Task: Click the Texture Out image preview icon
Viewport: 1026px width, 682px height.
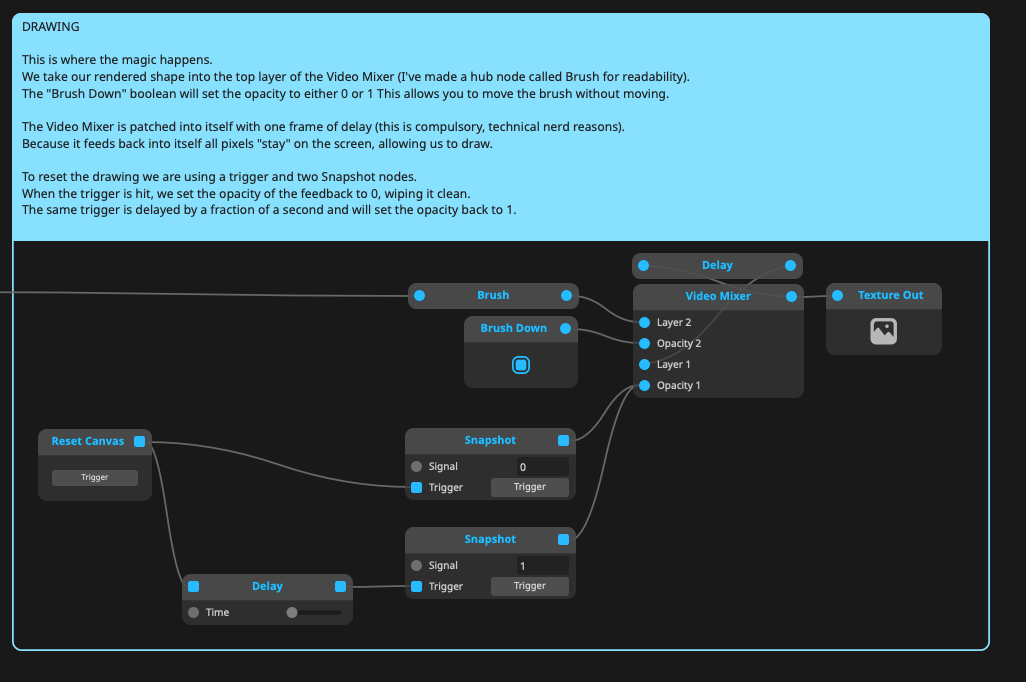Action: [x=883, y=331]
